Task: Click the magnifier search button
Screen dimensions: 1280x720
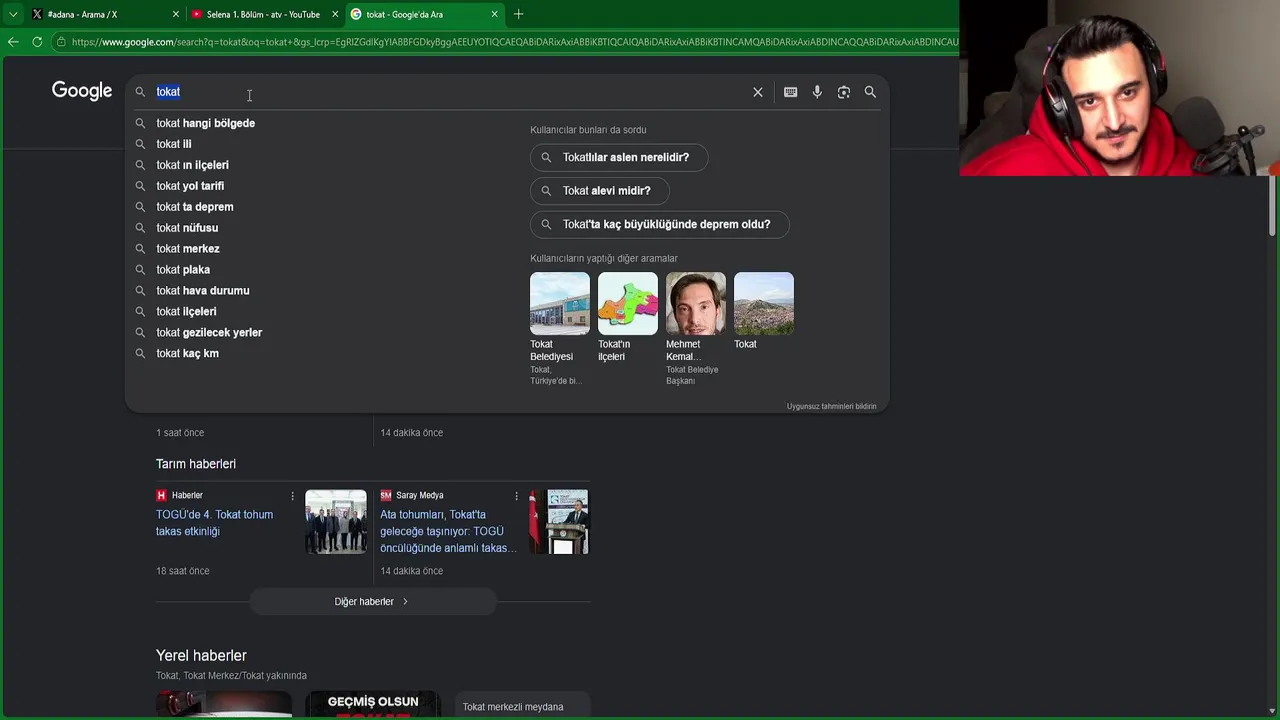Action: pos(870,92)
